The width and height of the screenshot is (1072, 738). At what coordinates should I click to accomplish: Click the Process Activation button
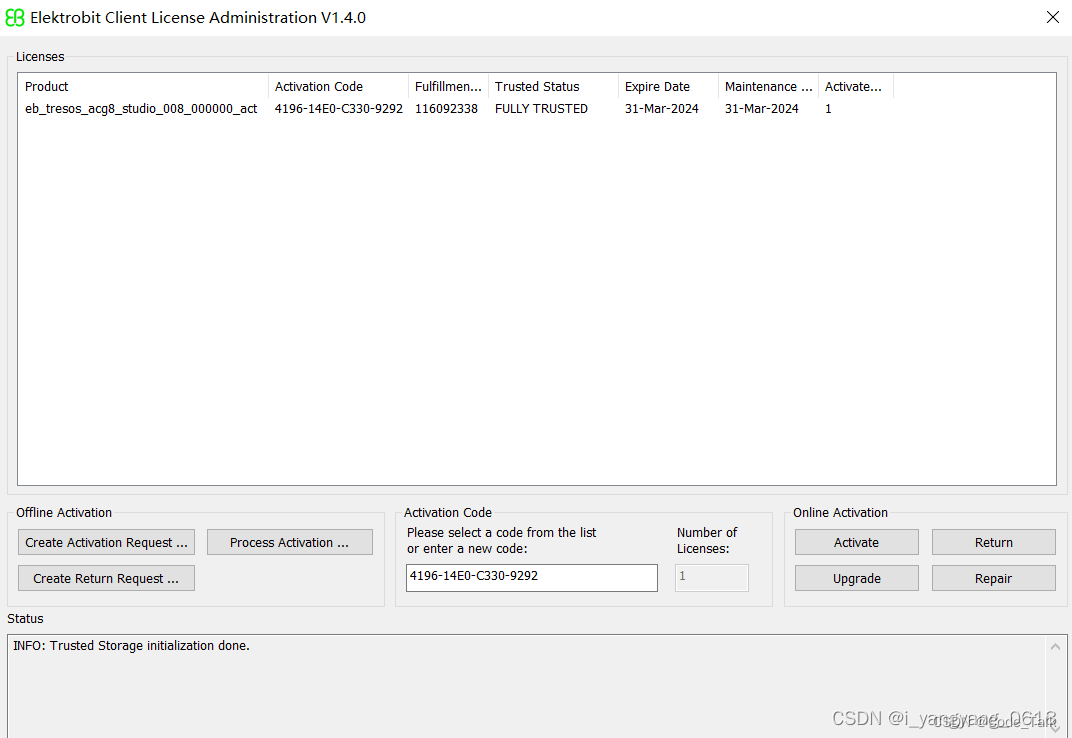click(x=289, y=542)
